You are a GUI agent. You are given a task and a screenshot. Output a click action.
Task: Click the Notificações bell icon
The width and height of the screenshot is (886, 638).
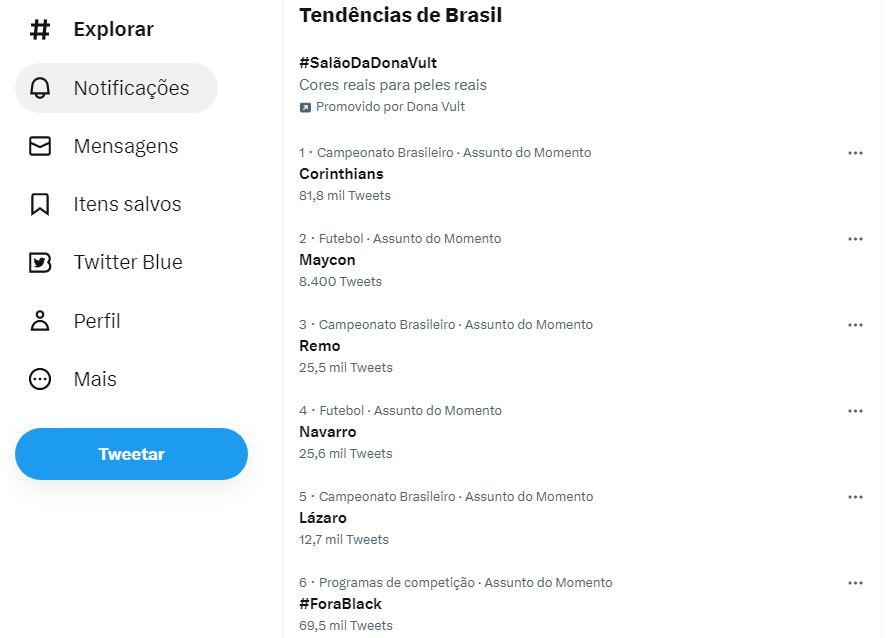(x=40, y=88)
